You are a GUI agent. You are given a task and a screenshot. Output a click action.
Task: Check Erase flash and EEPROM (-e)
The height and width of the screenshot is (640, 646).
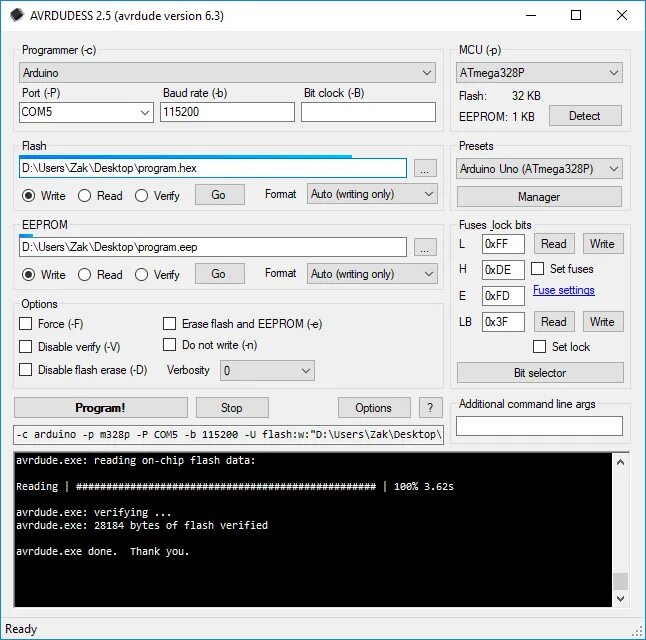pos(169,324)
